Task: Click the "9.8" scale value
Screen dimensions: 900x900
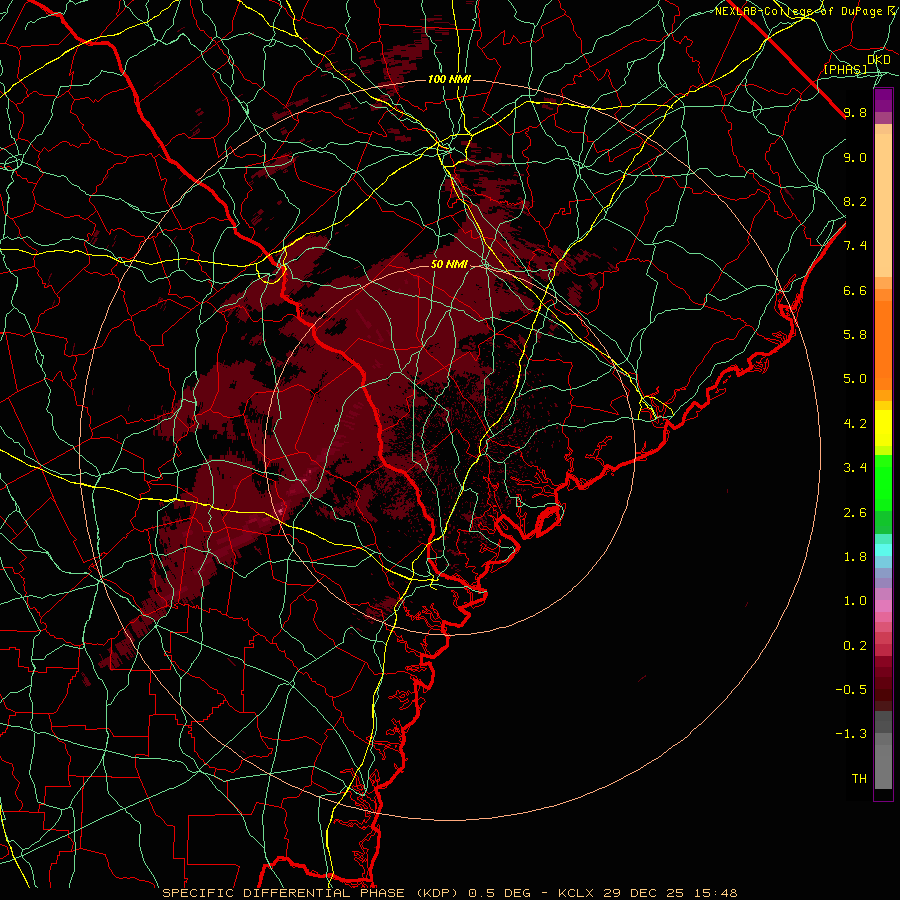Action: 855,113
